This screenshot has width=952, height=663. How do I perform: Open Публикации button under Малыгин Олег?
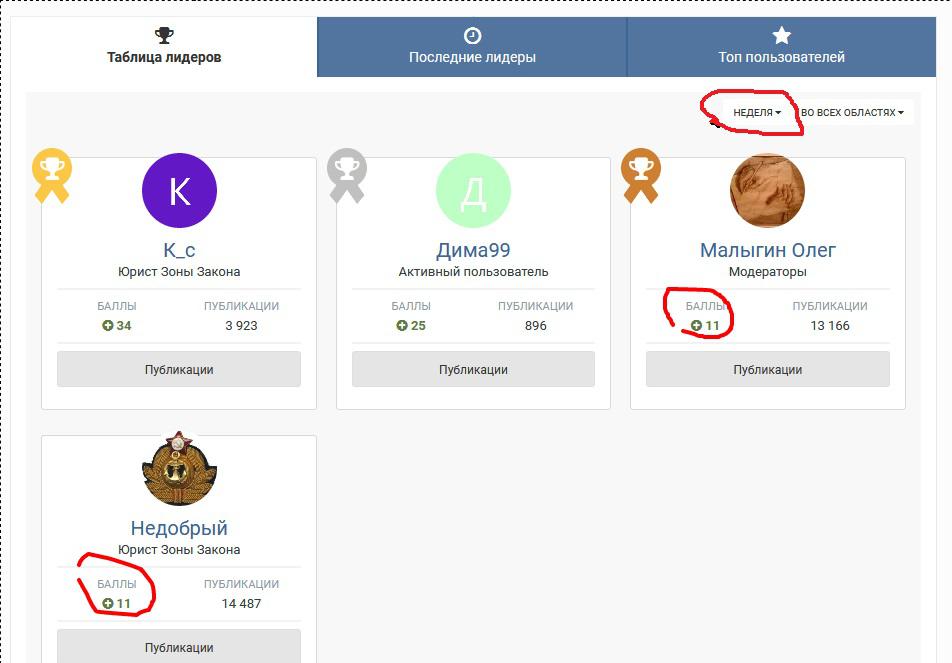(767, 369)
